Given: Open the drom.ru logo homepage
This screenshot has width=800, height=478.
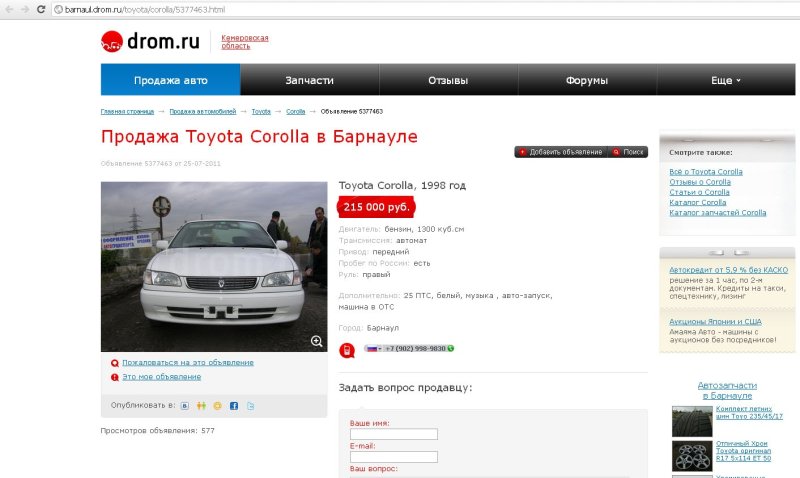Looking at the screenshot, I should coord(150,41).
